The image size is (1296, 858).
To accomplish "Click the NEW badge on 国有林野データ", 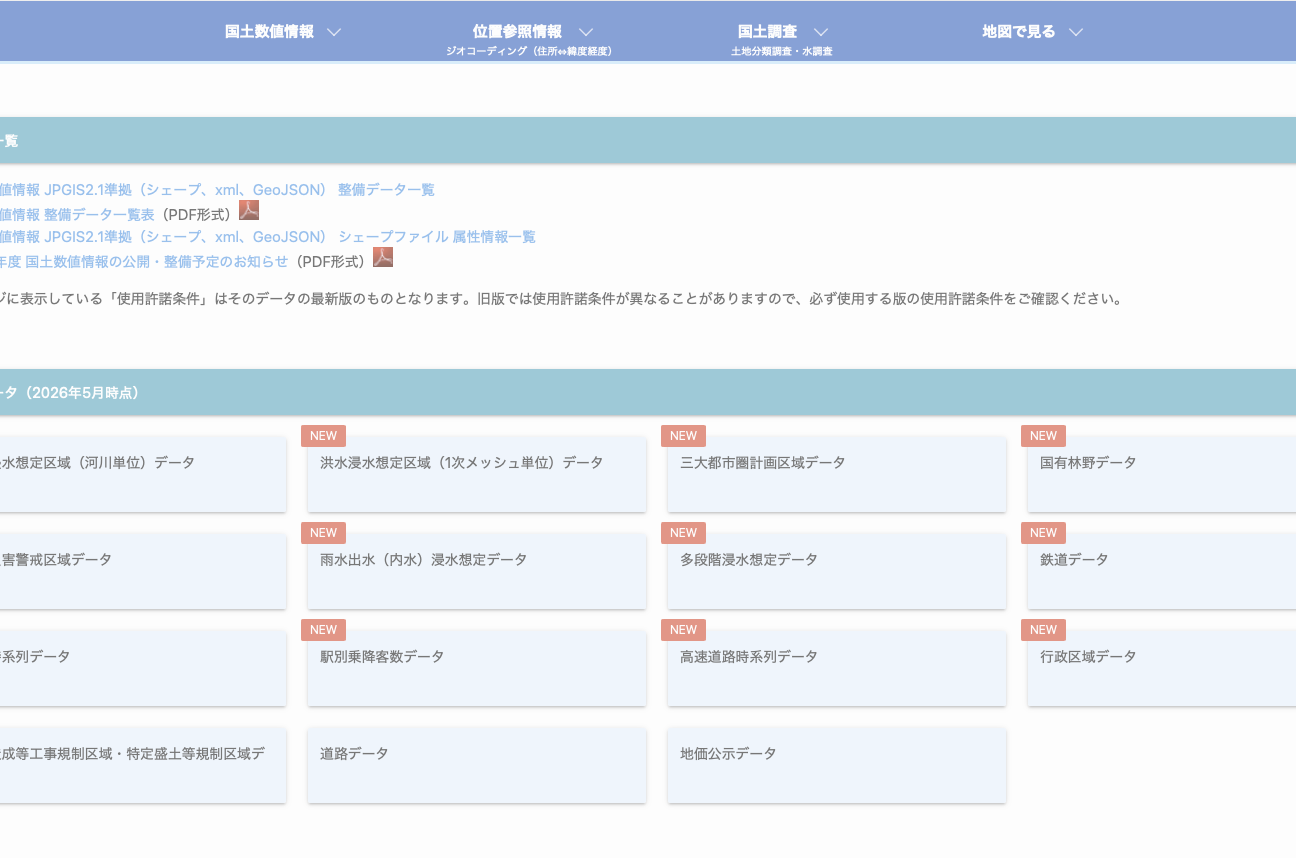I will coord(1043,435).
